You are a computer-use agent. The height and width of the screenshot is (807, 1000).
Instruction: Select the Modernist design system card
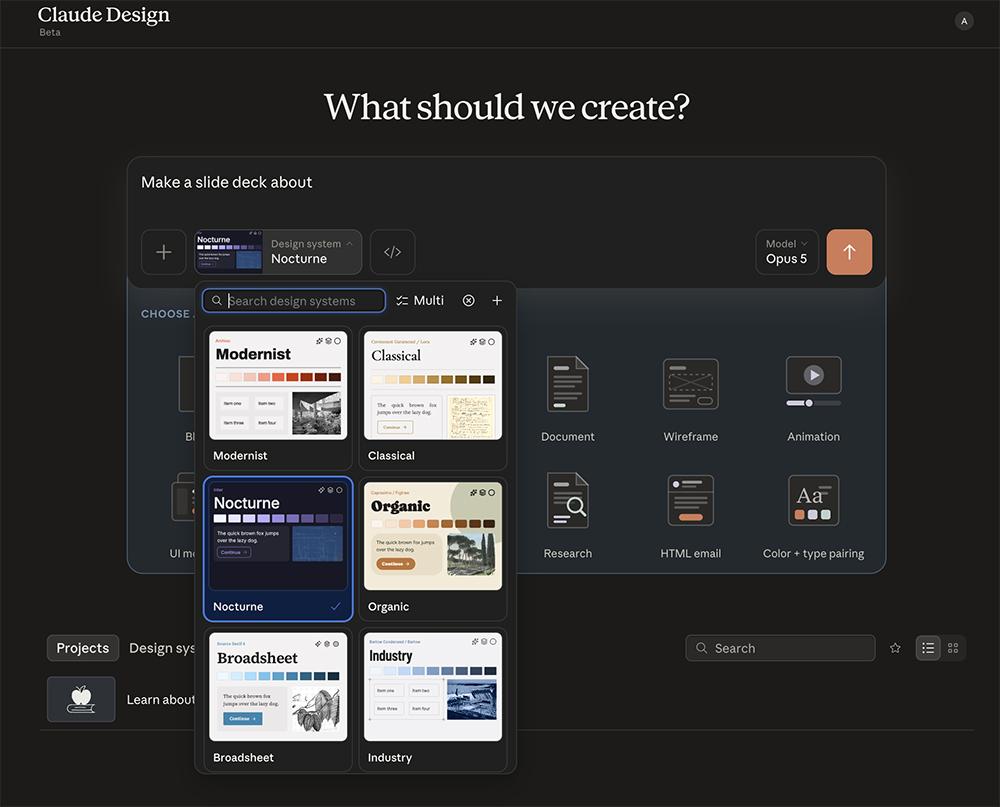277,397
